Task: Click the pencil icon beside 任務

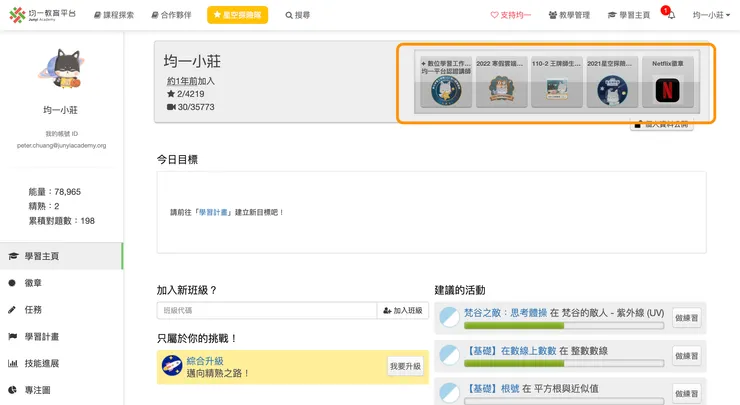Action: [x=12, y=310]
